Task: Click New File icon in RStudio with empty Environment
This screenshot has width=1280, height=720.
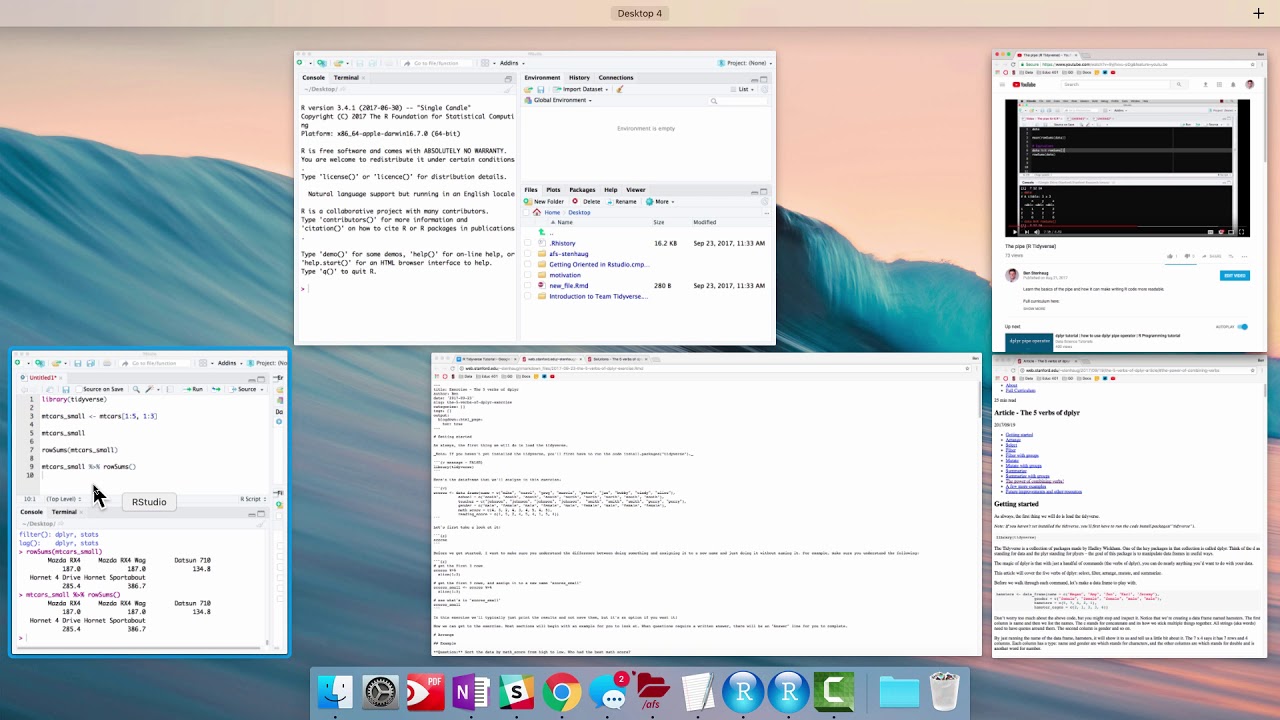Action: tap(299, 63)
